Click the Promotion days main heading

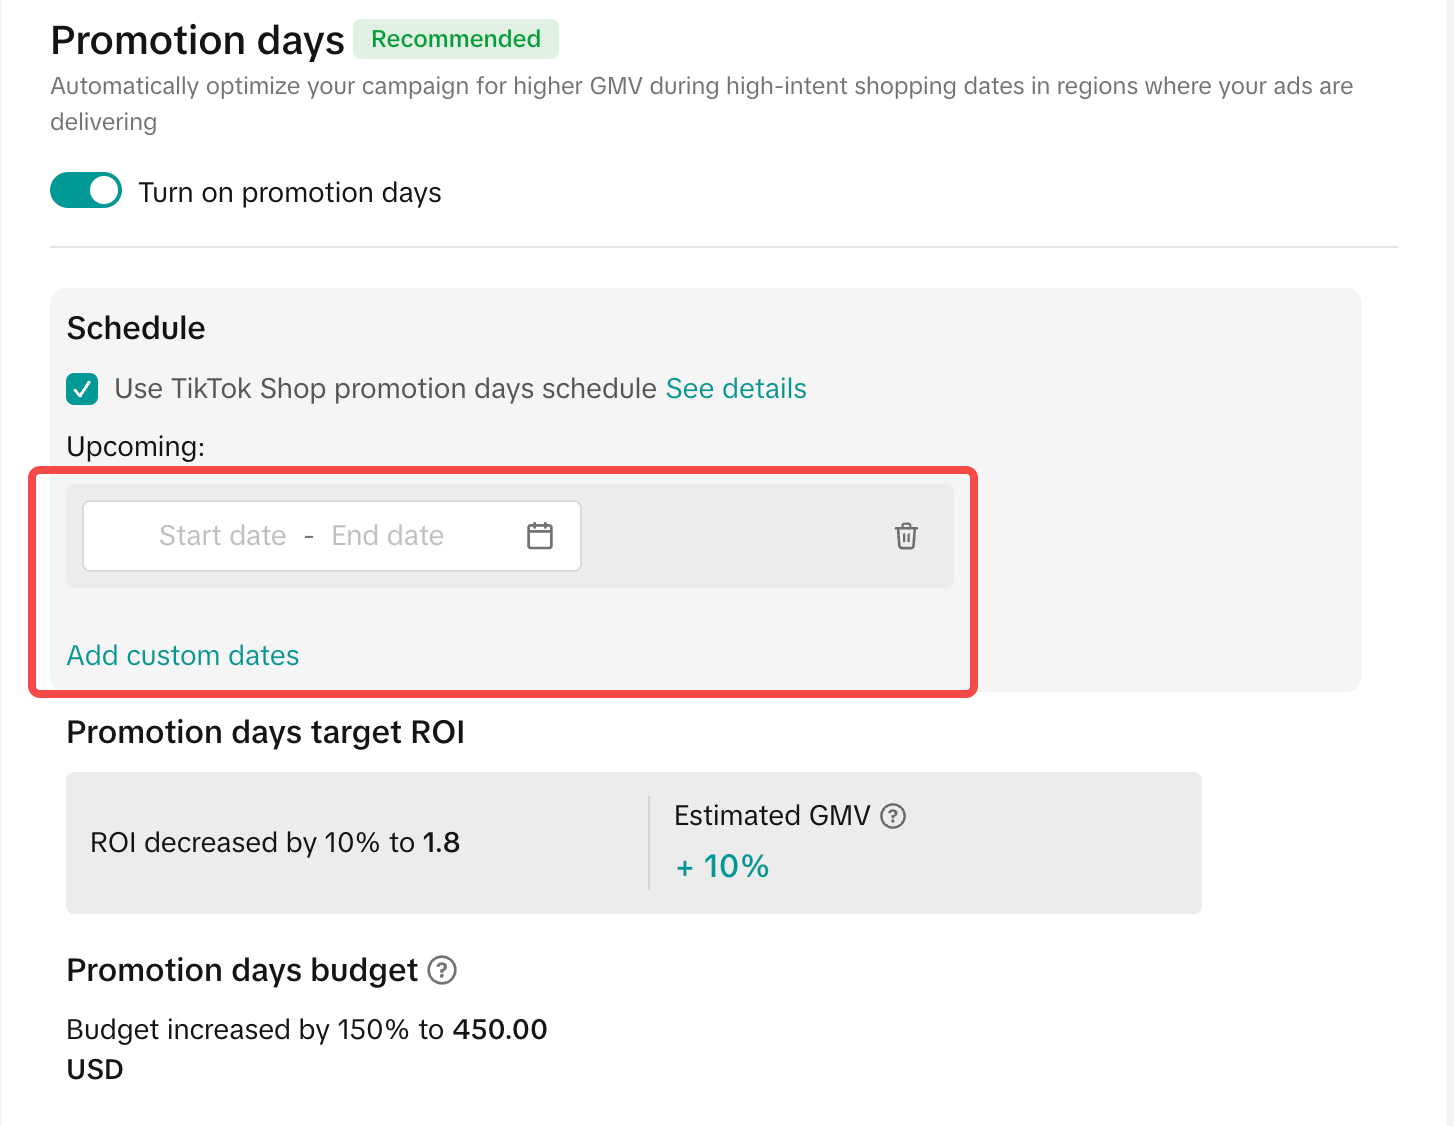tap(198, 41)
